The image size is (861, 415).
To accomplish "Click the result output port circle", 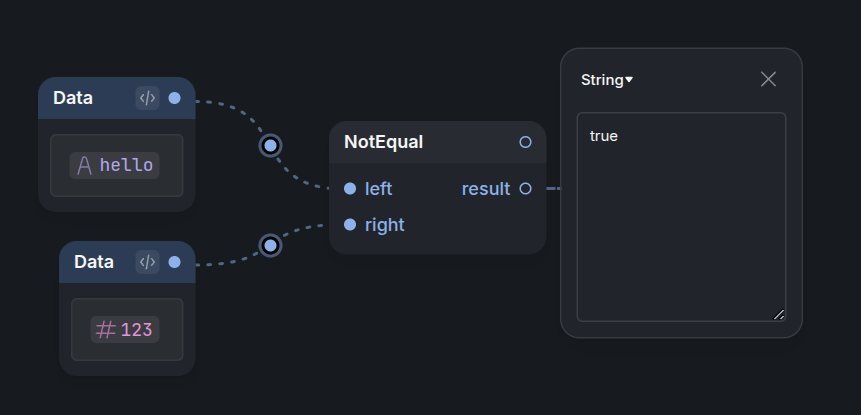I will (525, 188).
